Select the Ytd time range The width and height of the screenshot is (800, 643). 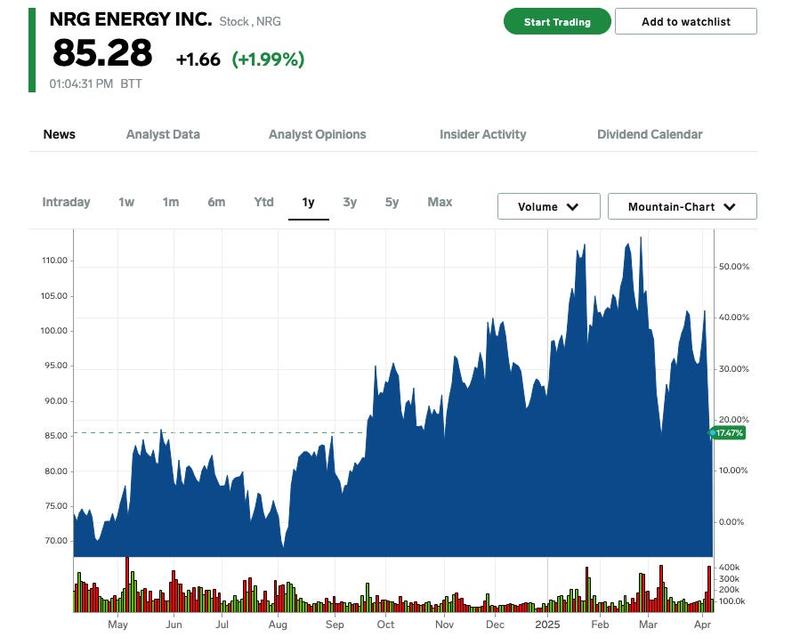(x=263, y=202)
